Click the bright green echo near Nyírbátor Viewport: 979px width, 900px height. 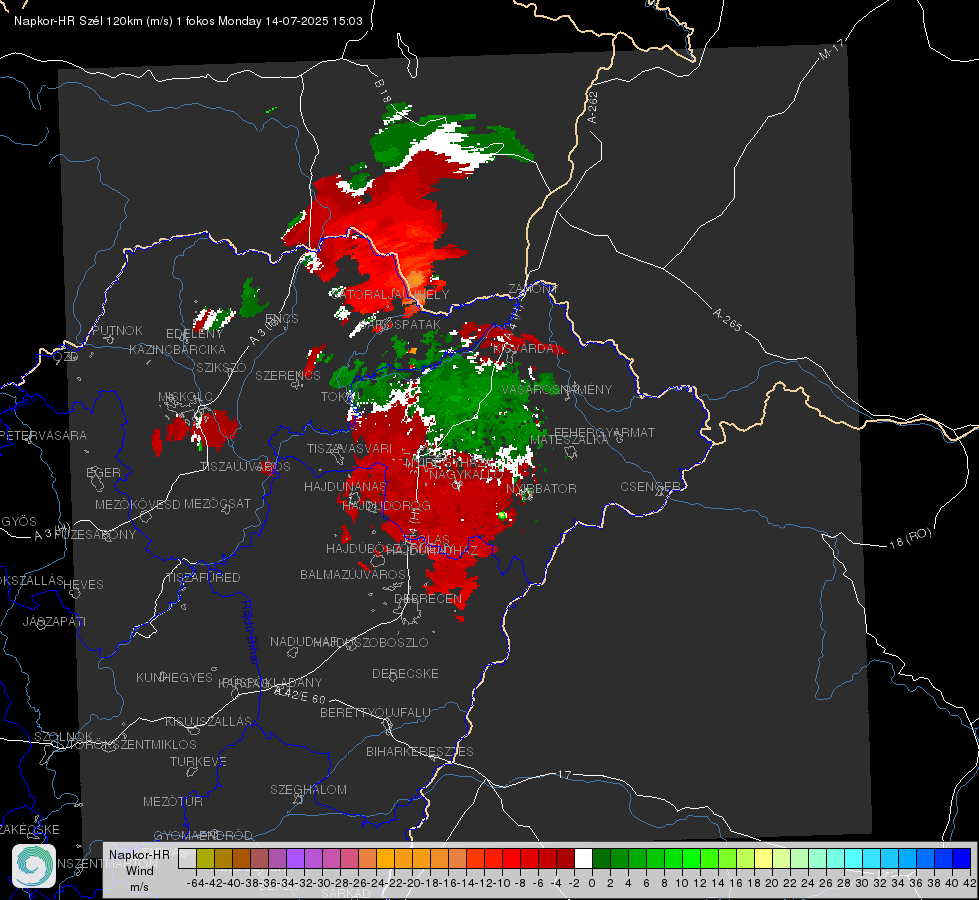502,515
